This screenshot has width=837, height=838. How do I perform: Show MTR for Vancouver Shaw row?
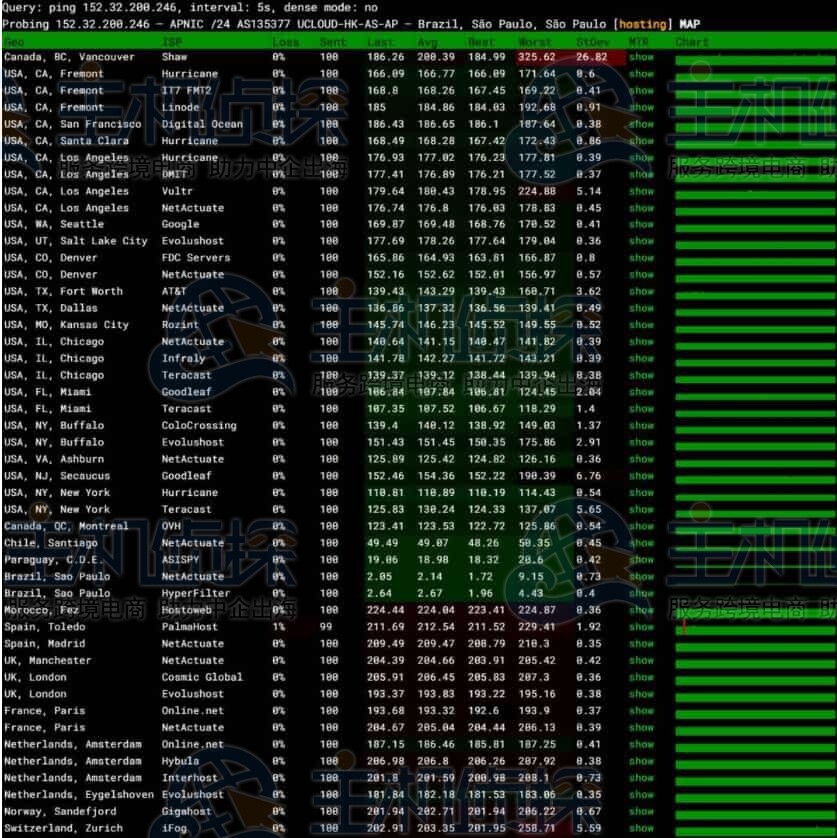point(641,57)
